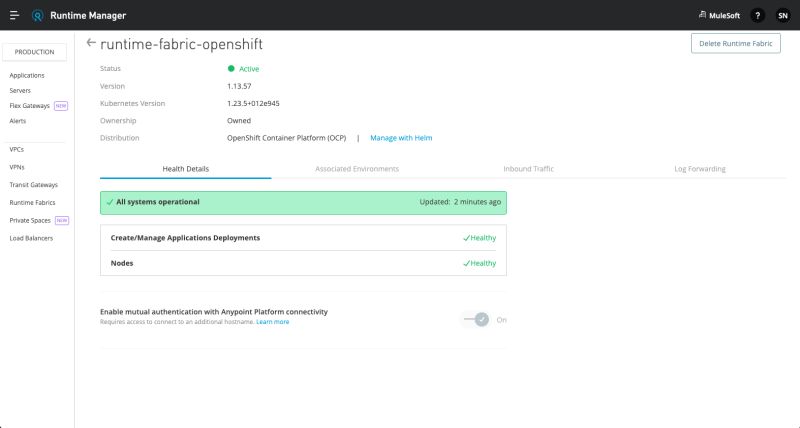
Task: Switch to the Log Forwarding tab
Action: pos(700,169)
